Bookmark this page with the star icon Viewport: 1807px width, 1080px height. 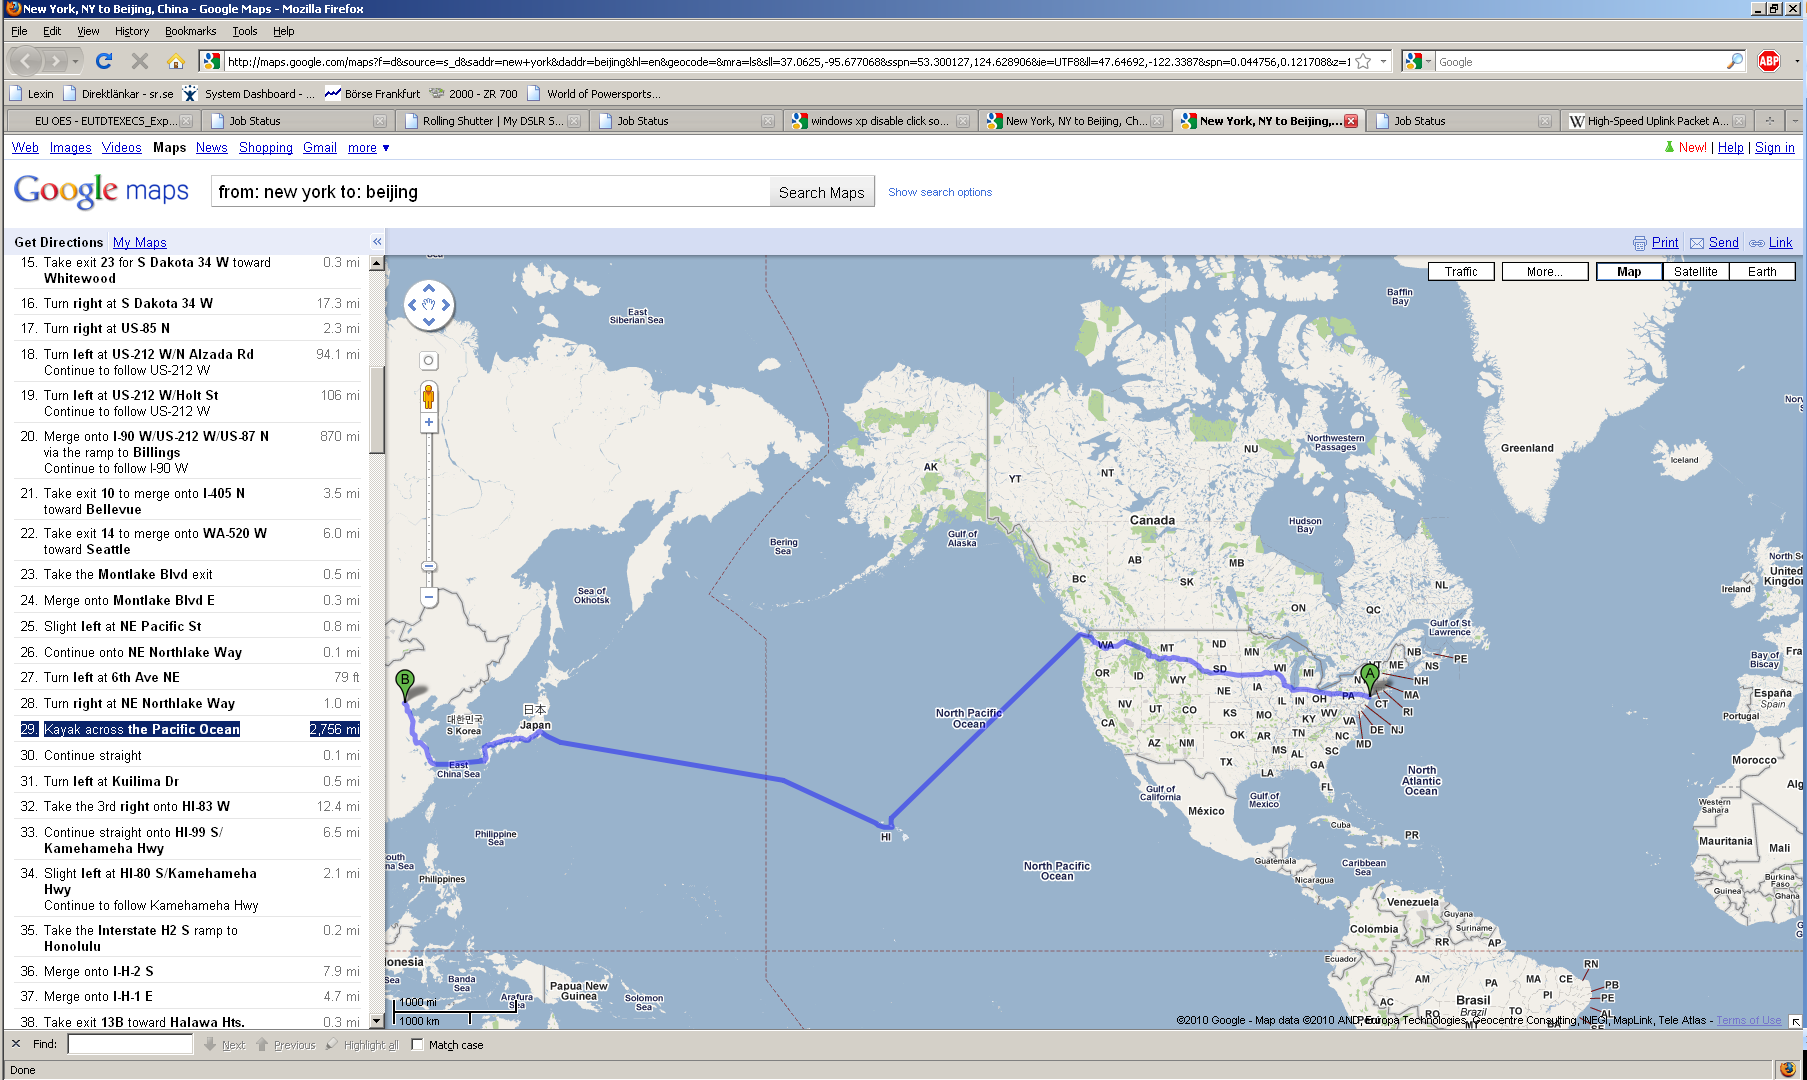(x=1363, y=62)
